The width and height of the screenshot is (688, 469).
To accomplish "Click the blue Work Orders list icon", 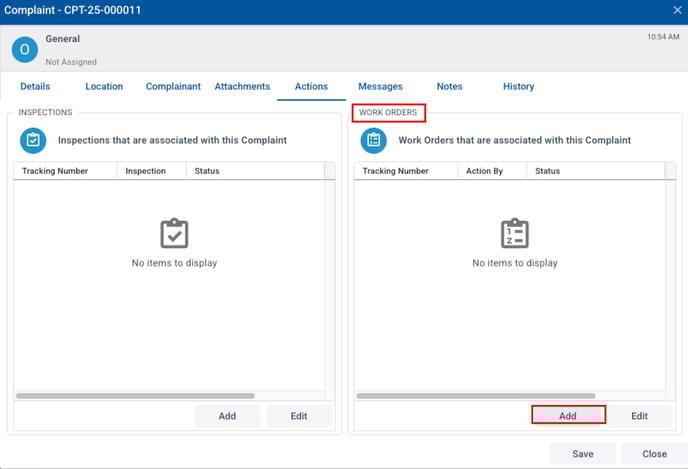I will click(374, 141).
